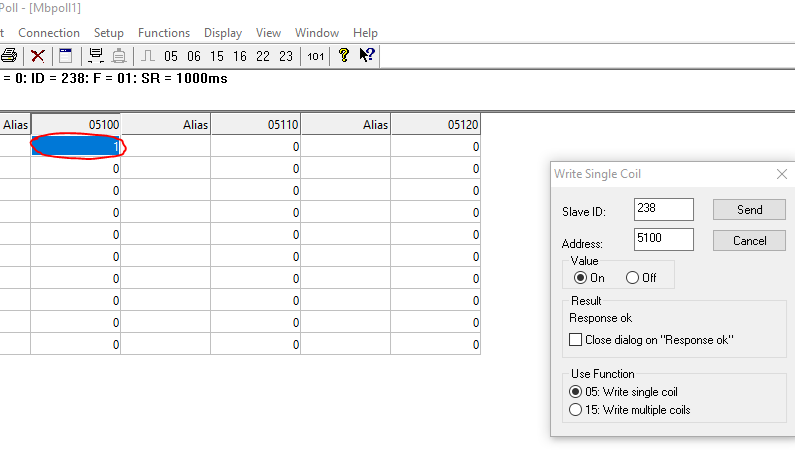795x463 pixels.
Task: Click function 16 toolbar button
Action: [x=240, y=56]
